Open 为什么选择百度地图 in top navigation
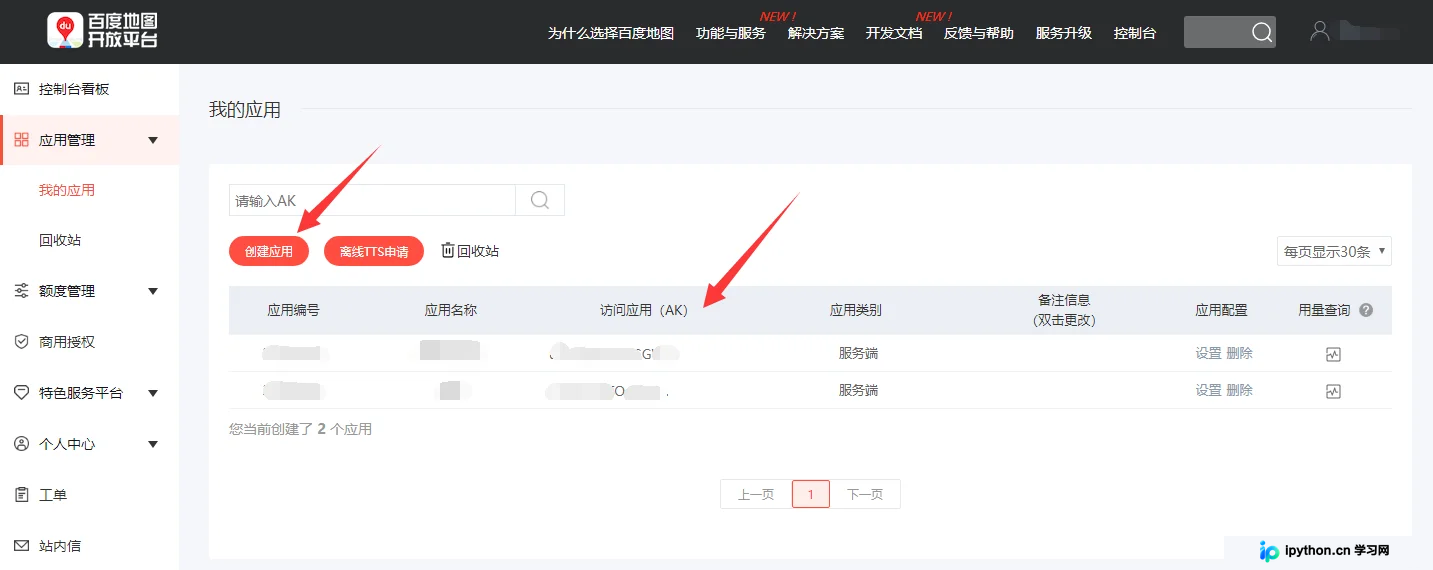This screenshot has width=1433, height=570. tap(611, 33)
